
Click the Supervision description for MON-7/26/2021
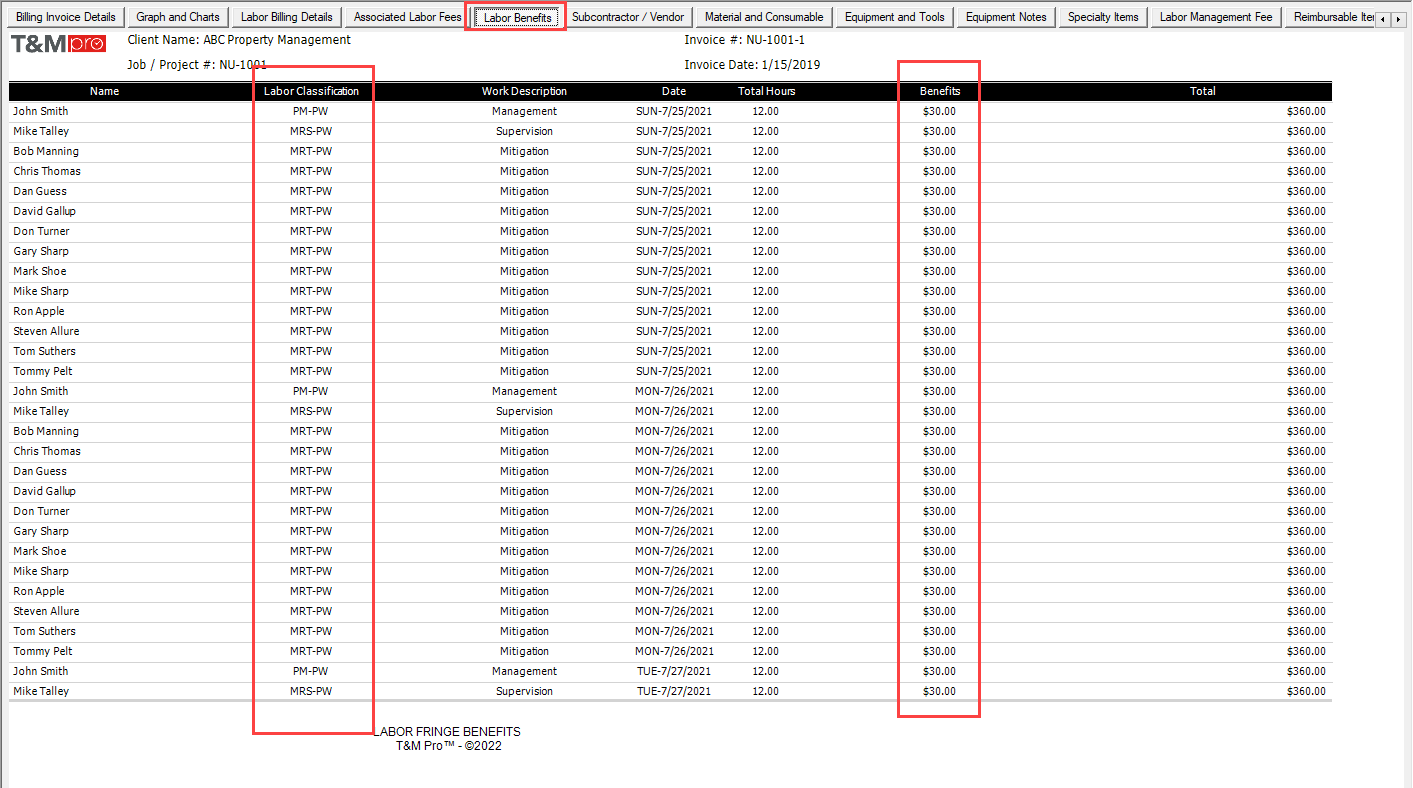coord(524,411)
